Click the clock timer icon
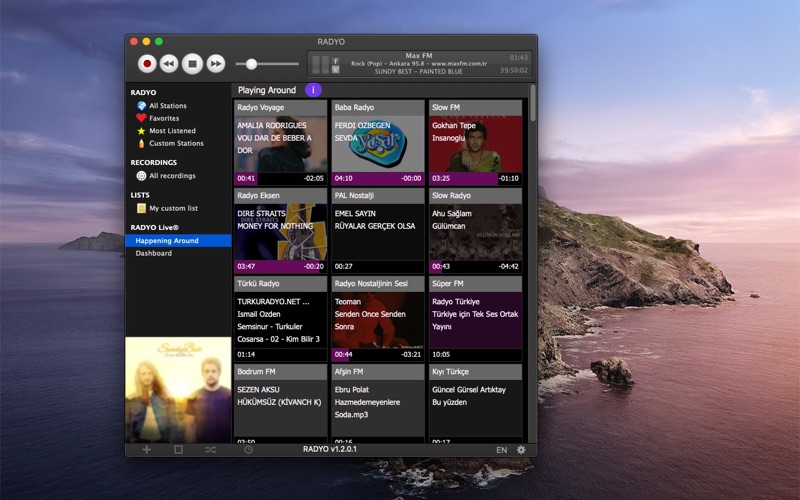 point(248,449)
